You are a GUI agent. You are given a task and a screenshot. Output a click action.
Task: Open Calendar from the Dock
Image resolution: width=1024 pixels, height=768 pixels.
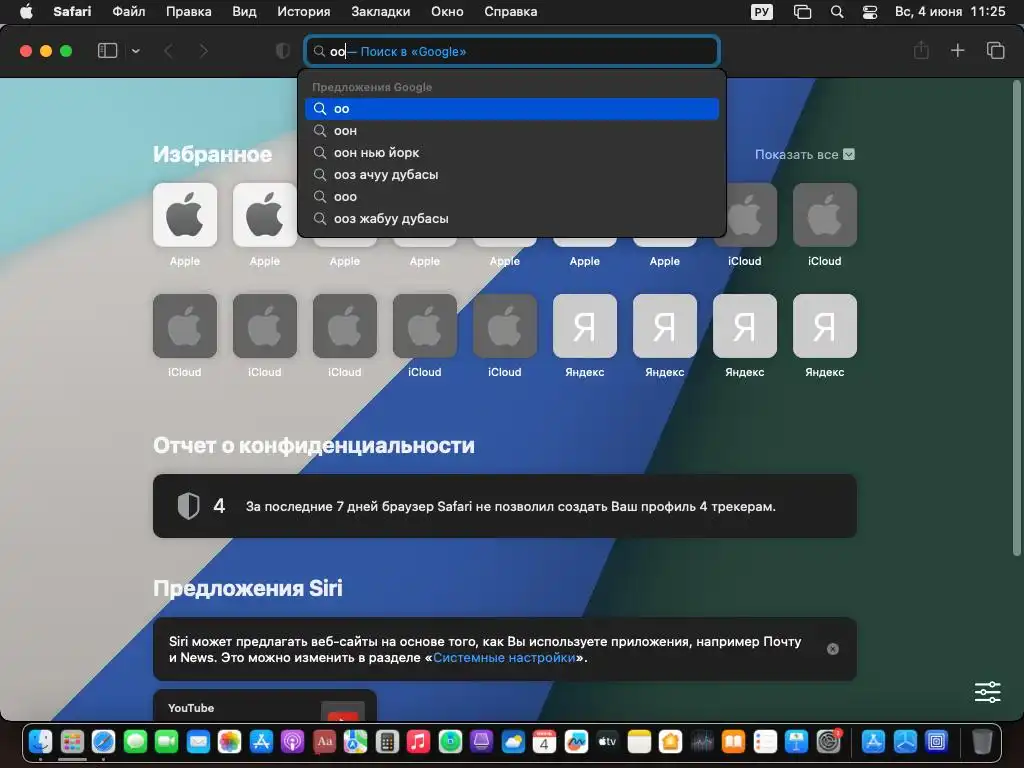(544, 741)
